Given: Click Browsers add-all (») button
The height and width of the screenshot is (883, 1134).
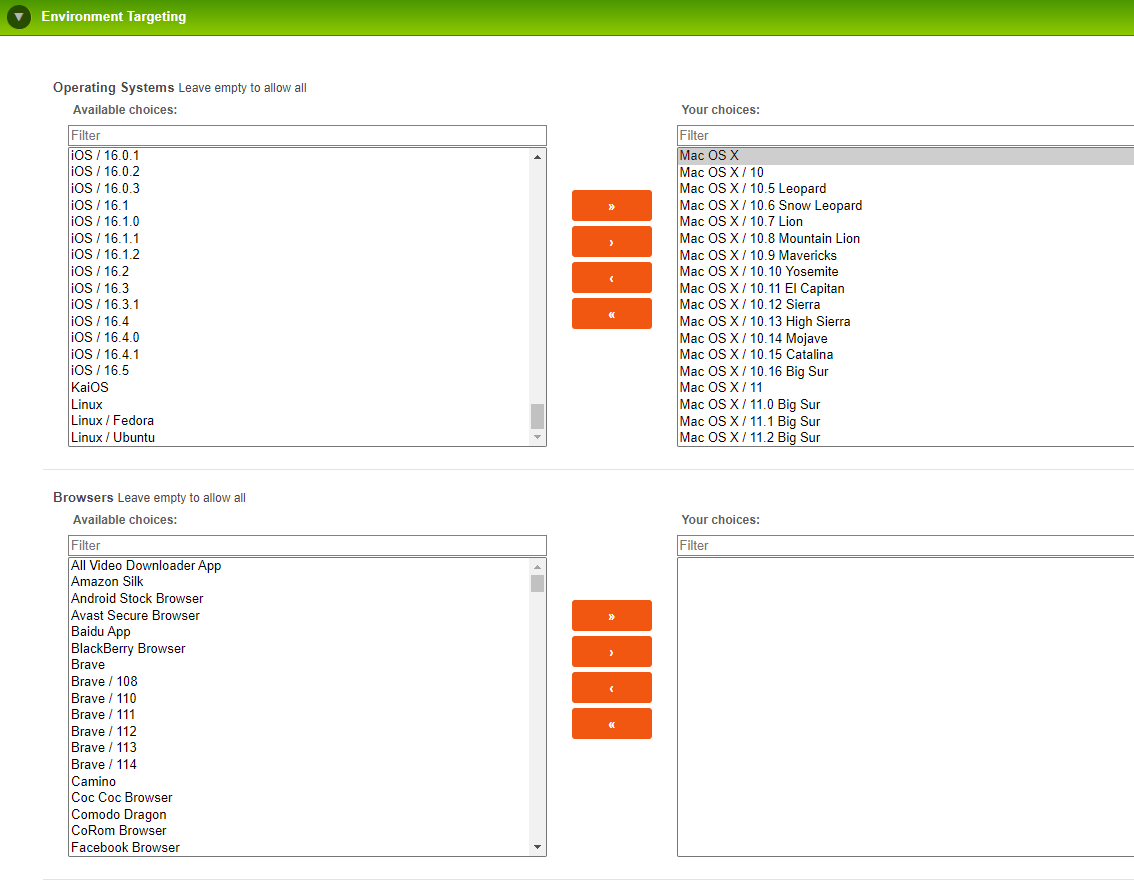Looking at the screenshot, I should click(611, 616).
